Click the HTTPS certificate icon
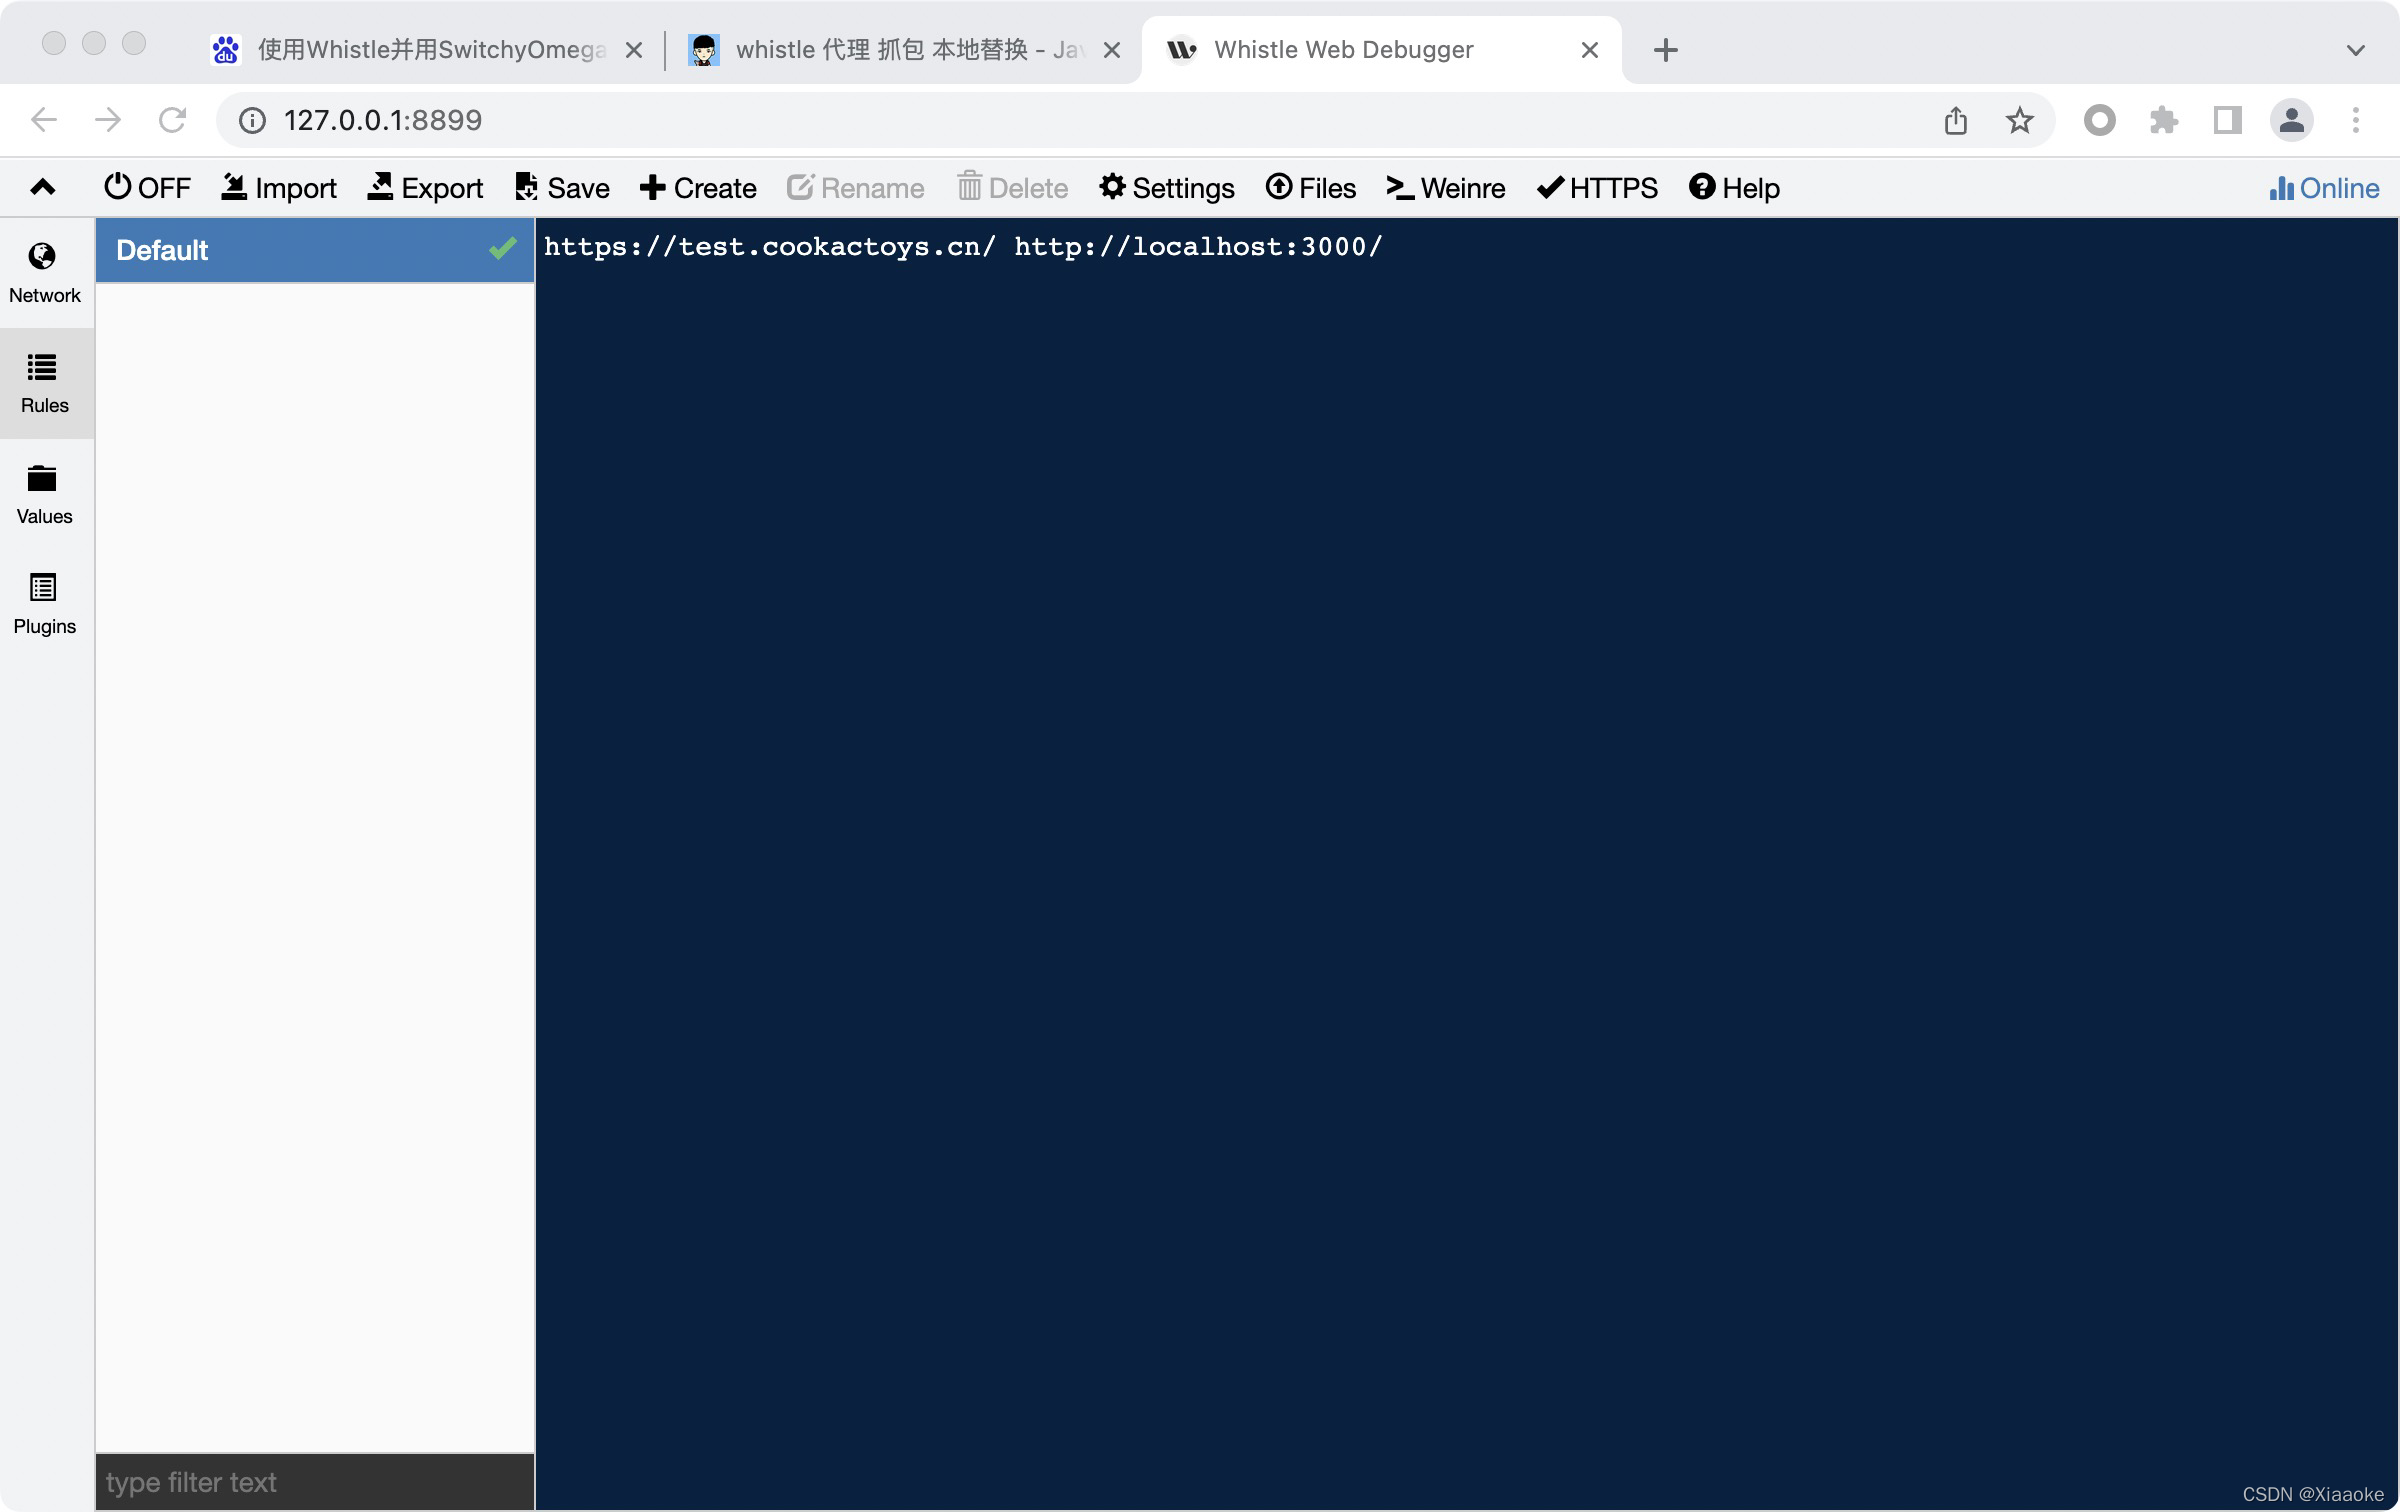The width and height of the screenshot is (2400, 1512). pyautogui.click(x=1595, y=185)
